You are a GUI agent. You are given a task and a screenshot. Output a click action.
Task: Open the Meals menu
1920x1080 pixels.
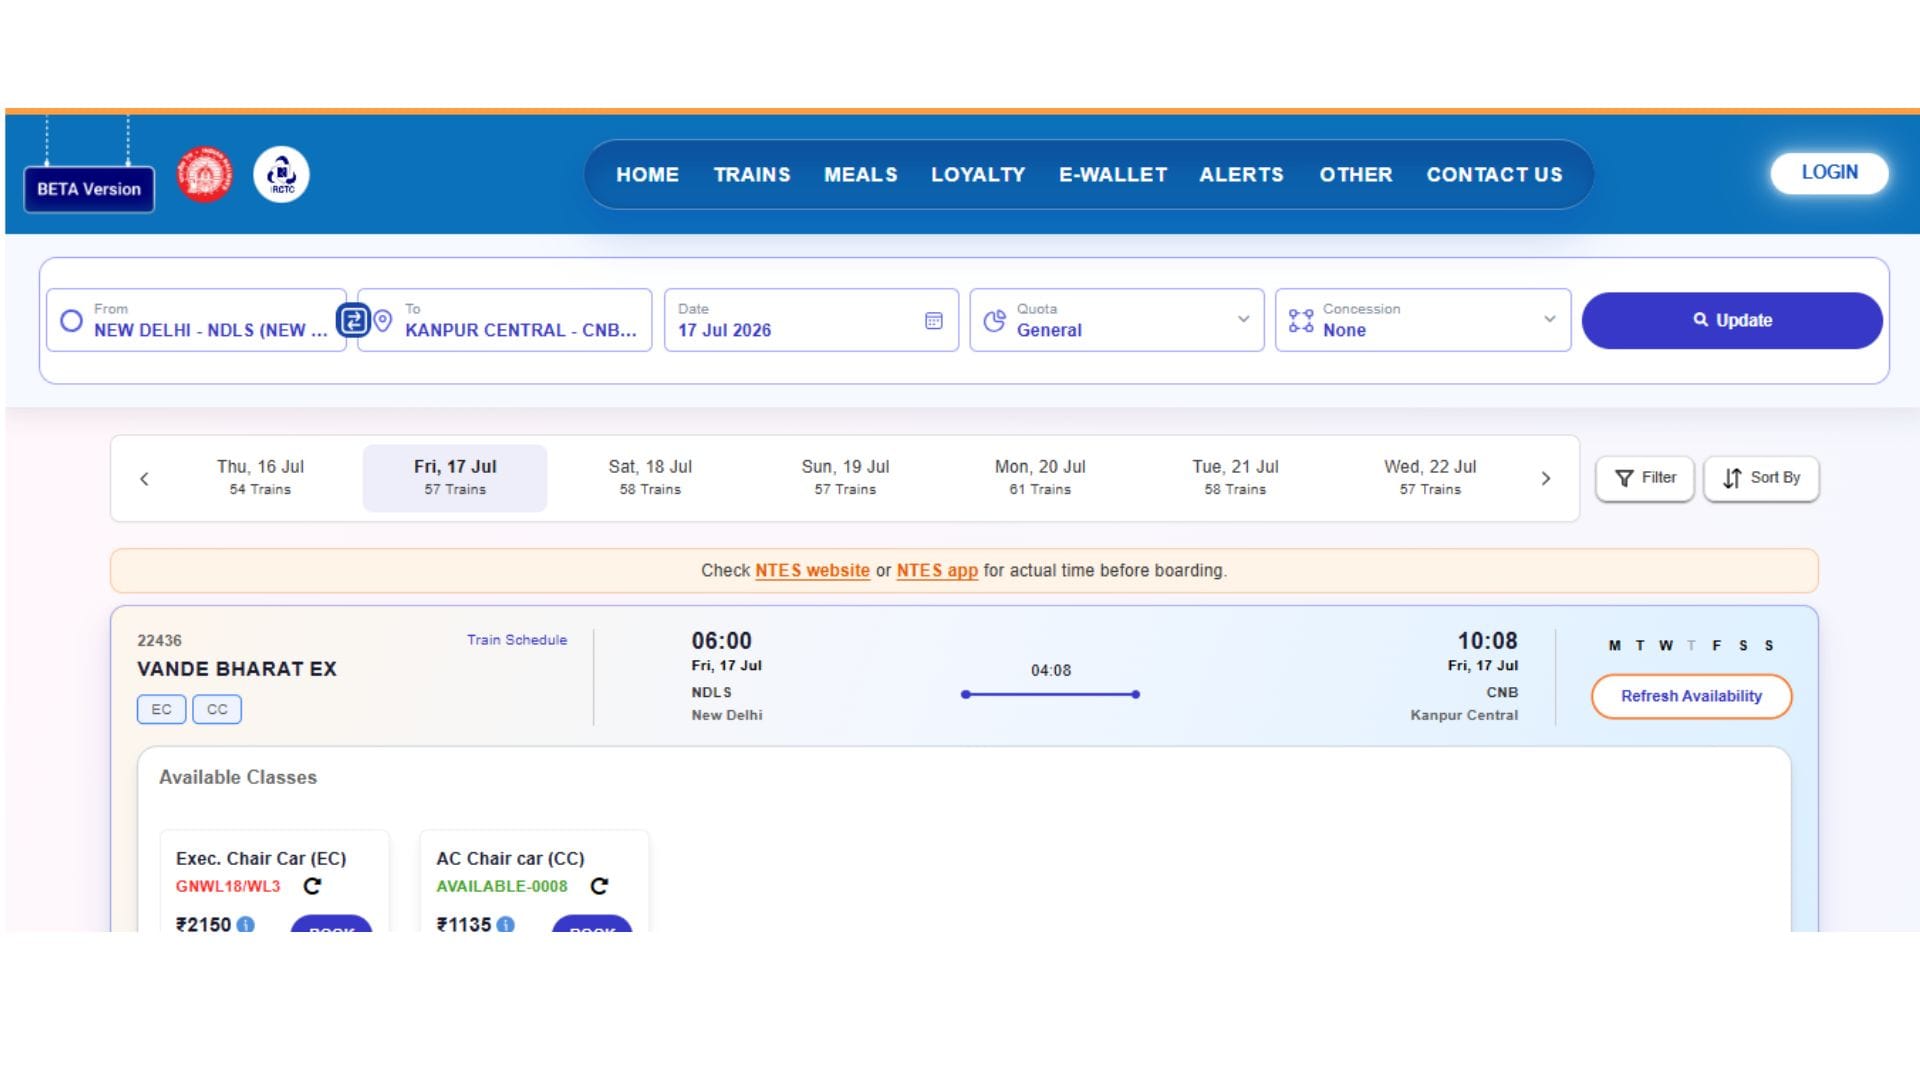(860, 174)
